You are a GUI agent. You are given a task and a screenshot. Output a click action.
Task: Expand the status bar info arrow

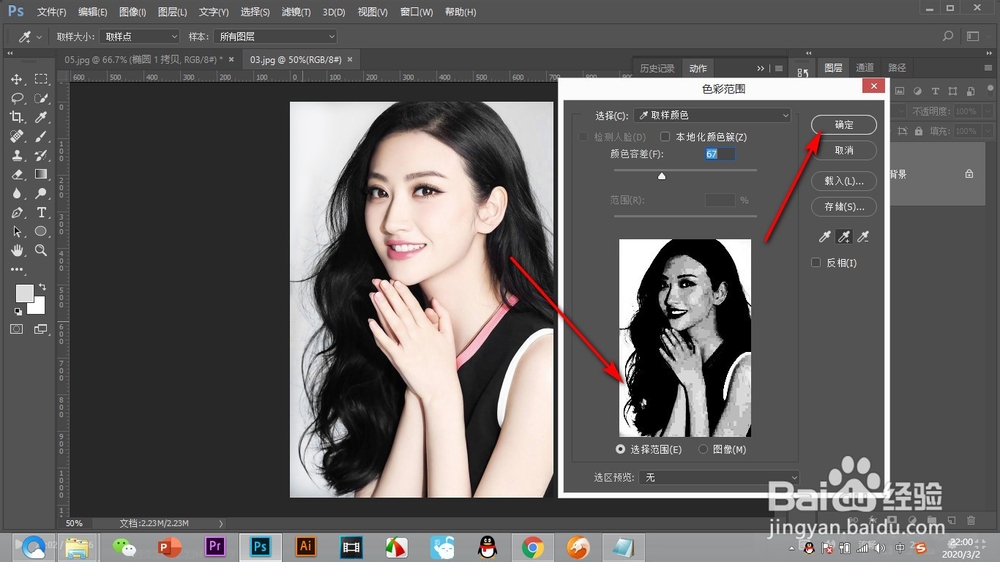[221, 523]
